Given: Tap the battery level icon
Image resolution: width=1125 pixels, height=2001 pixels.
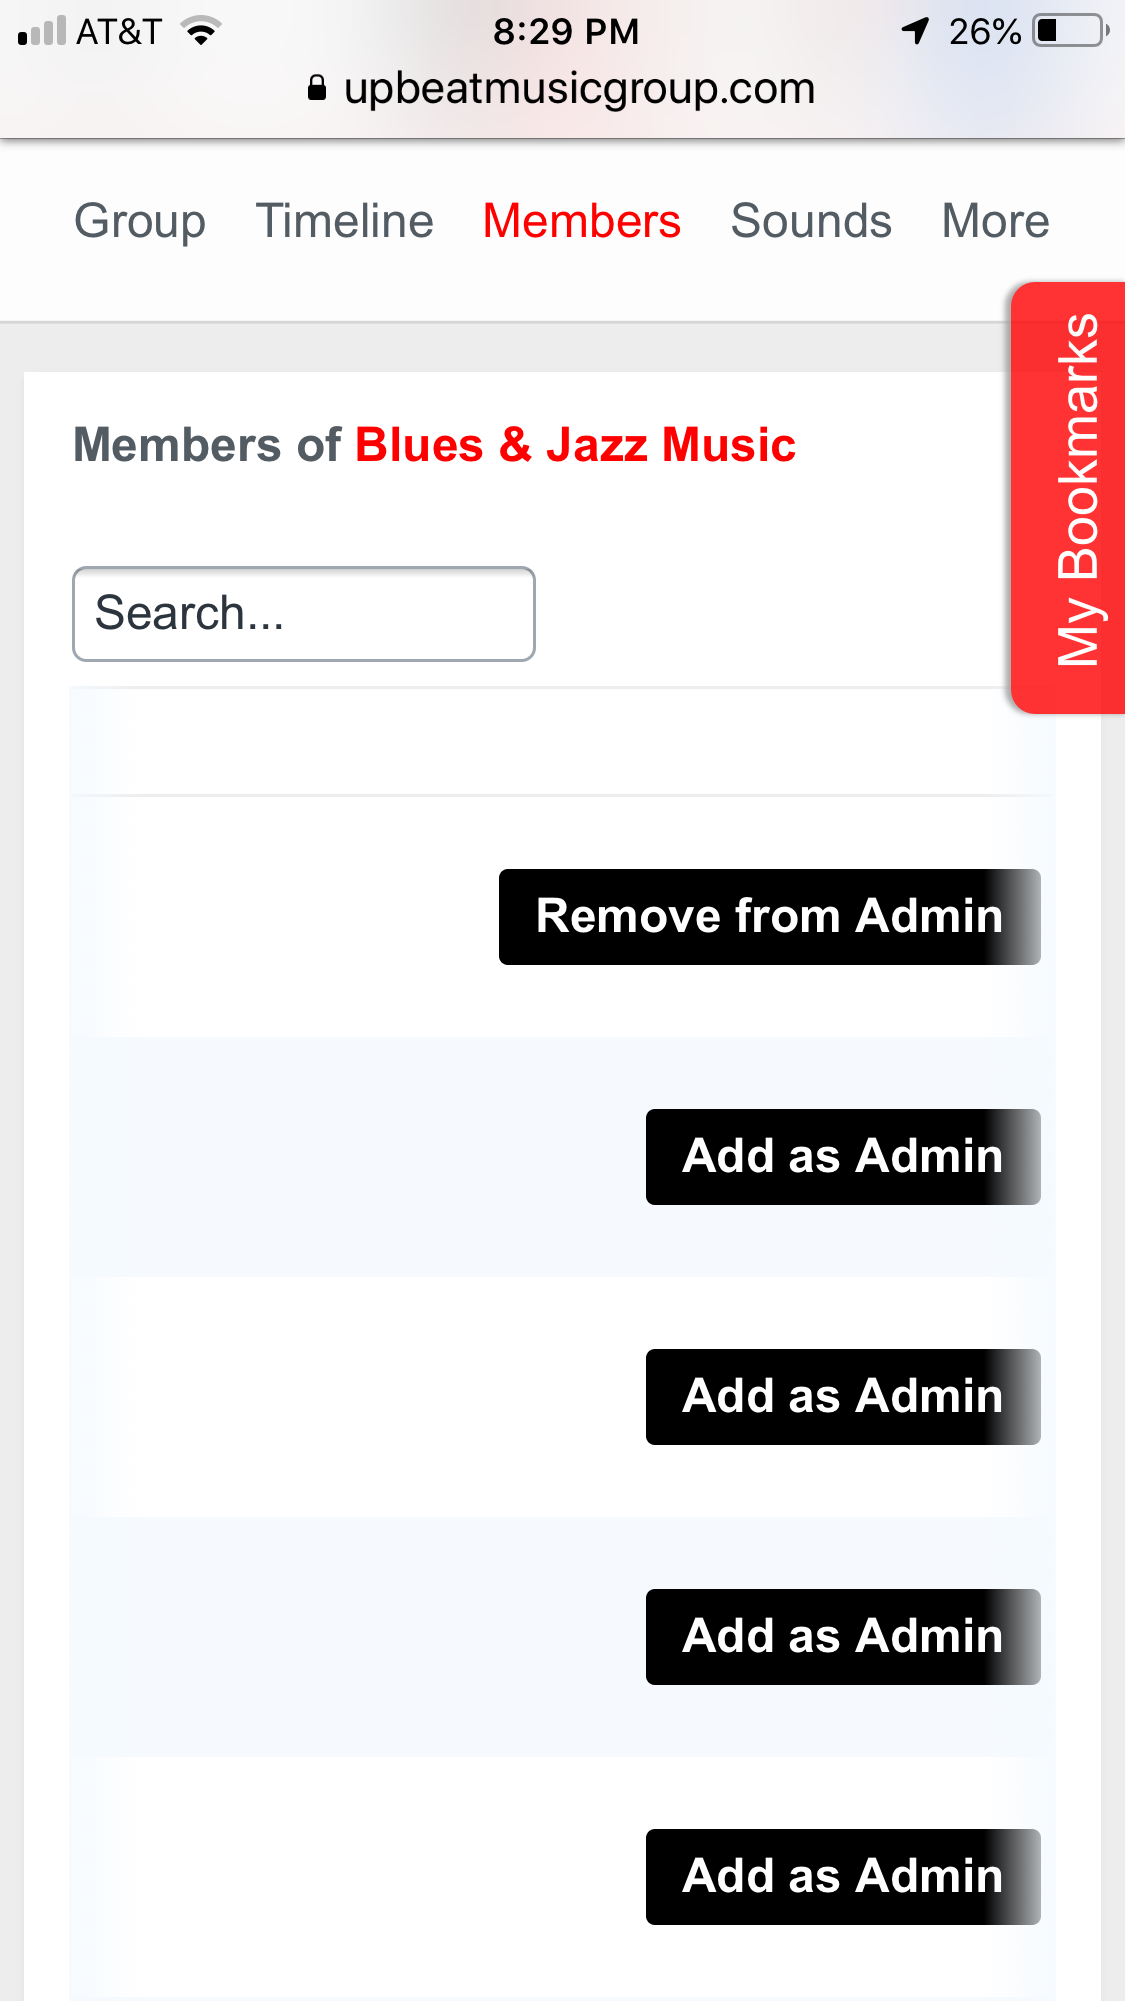Looking at the screenshot, I should [x=1071, y=31].
